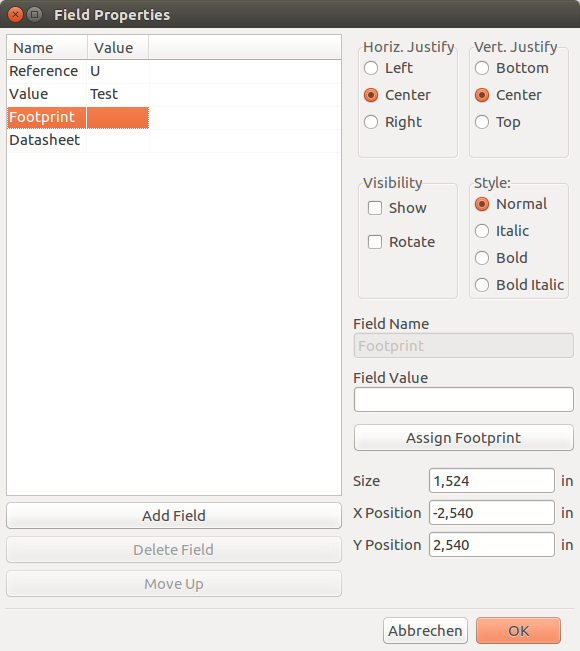Click into the Size input field

(x=492, y=481)
